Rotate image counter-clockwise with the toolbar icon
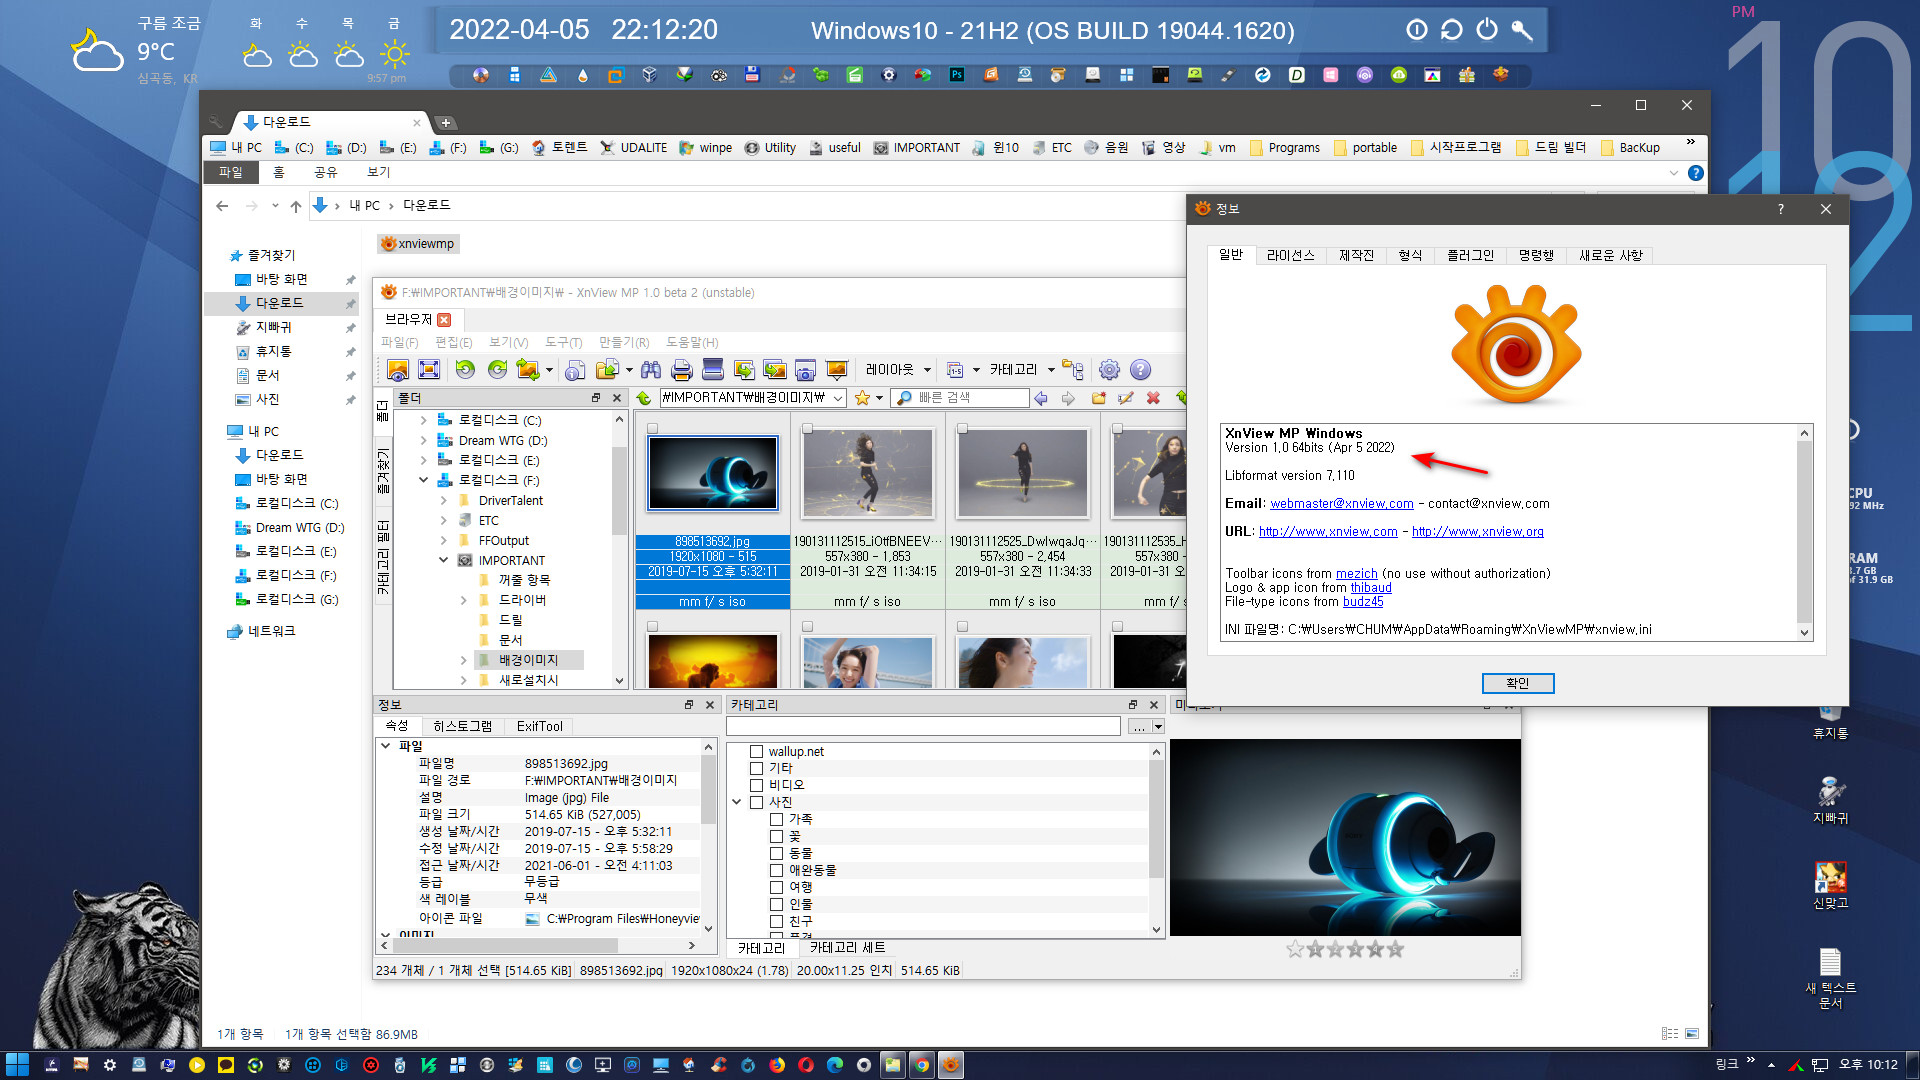The height and width of the screenshot is (1080, 1920). [465, 370]
